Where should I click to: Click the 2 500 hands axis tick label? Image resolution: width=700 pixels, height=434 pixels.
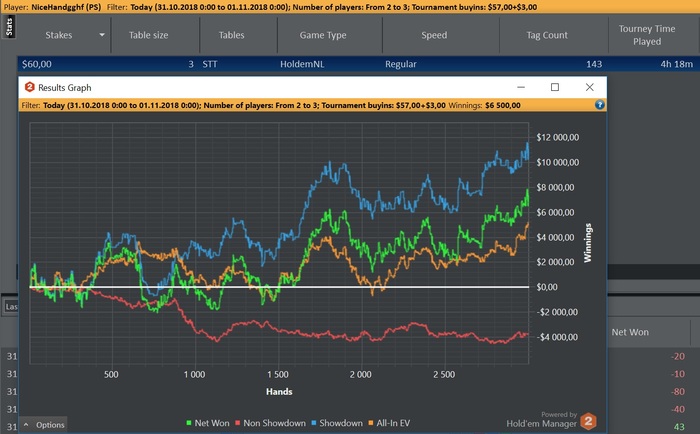(x=444, y=374)
